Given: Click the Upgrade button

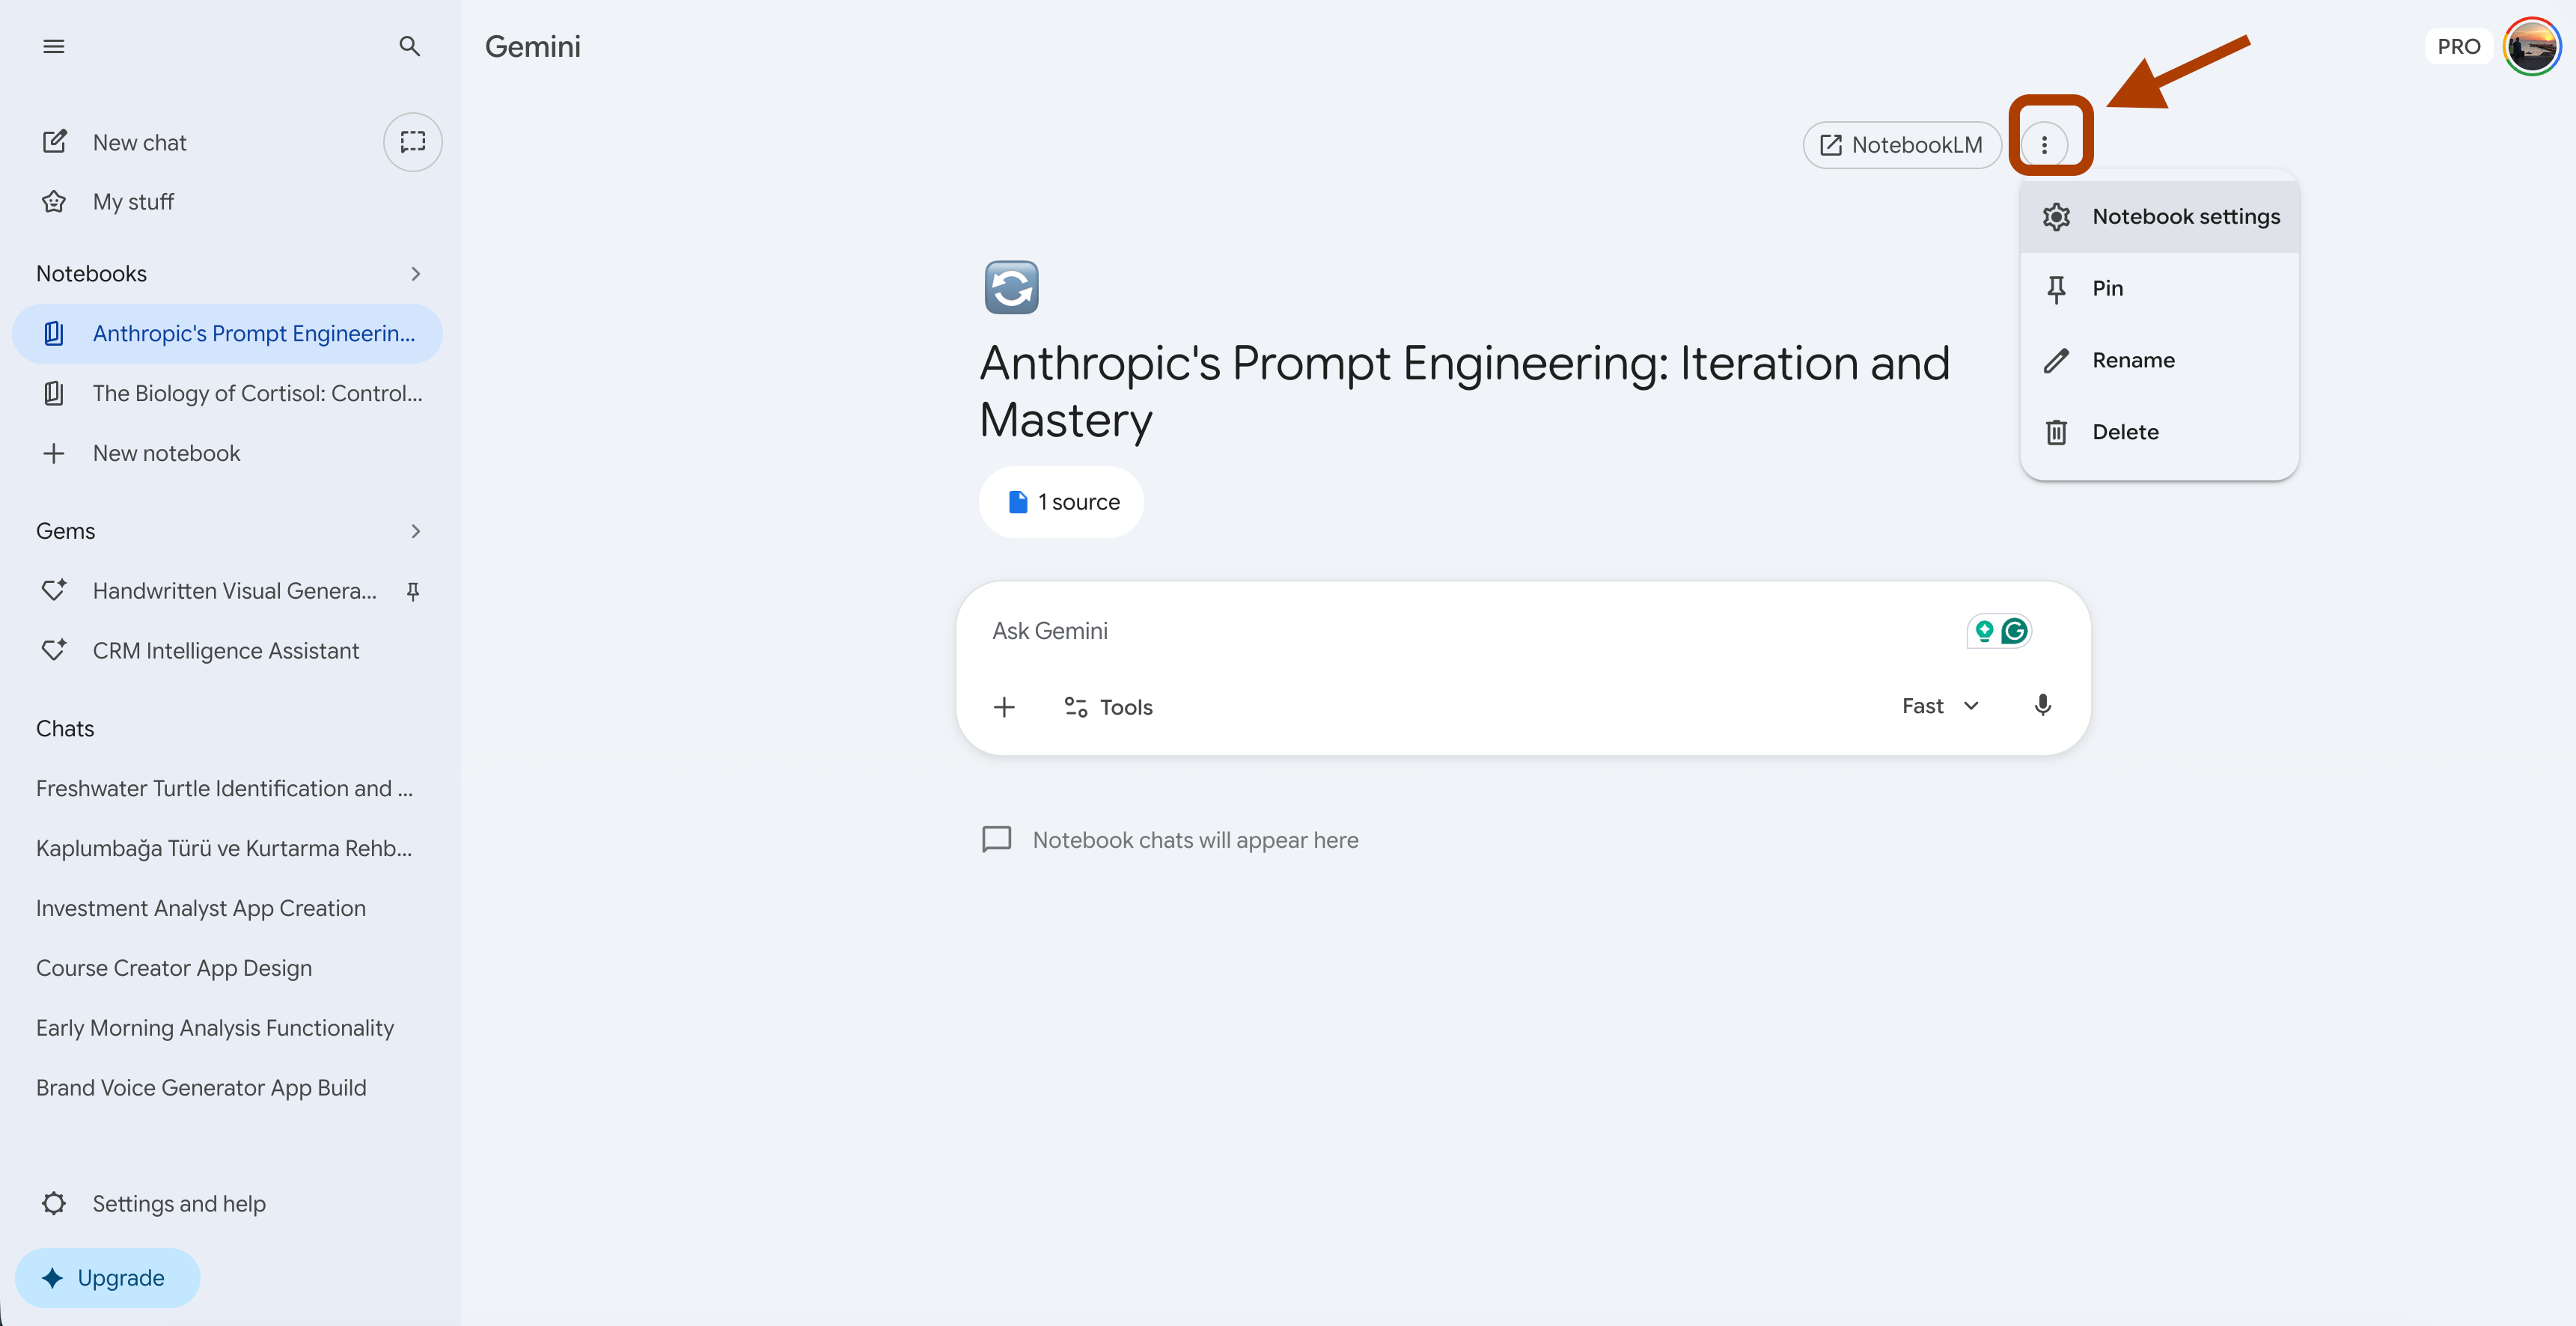Looking at the screenshot, I should 107,1277.
